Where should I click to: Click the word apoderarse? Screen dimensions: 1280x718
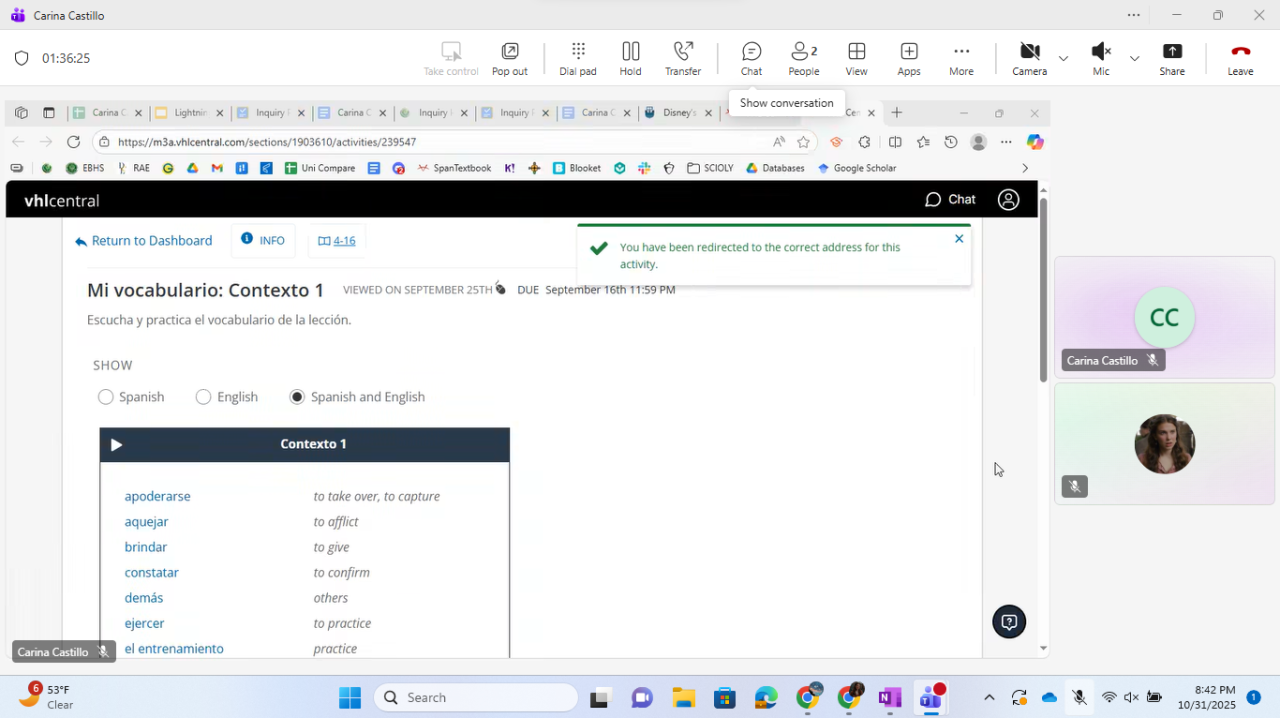157,496
